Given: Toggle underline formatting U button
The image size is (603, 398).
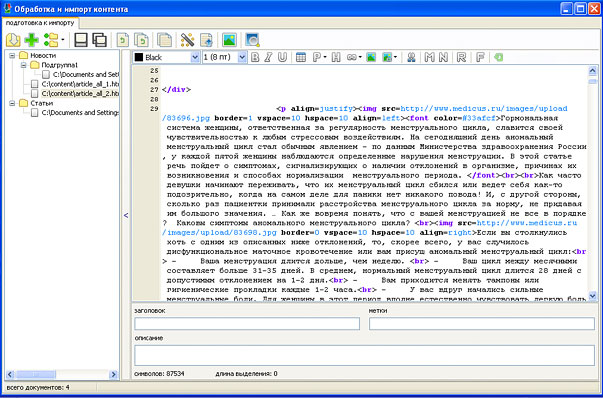Looking at the screenshot, I should (x=282, y=57).
